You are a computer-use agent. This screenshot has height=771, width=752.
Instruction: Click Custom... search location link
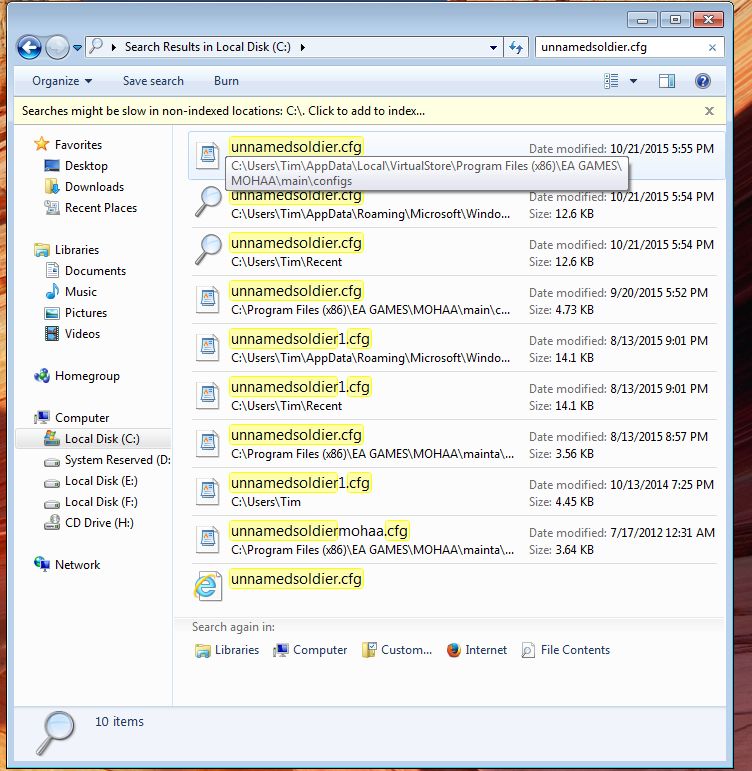coord(396,650)
